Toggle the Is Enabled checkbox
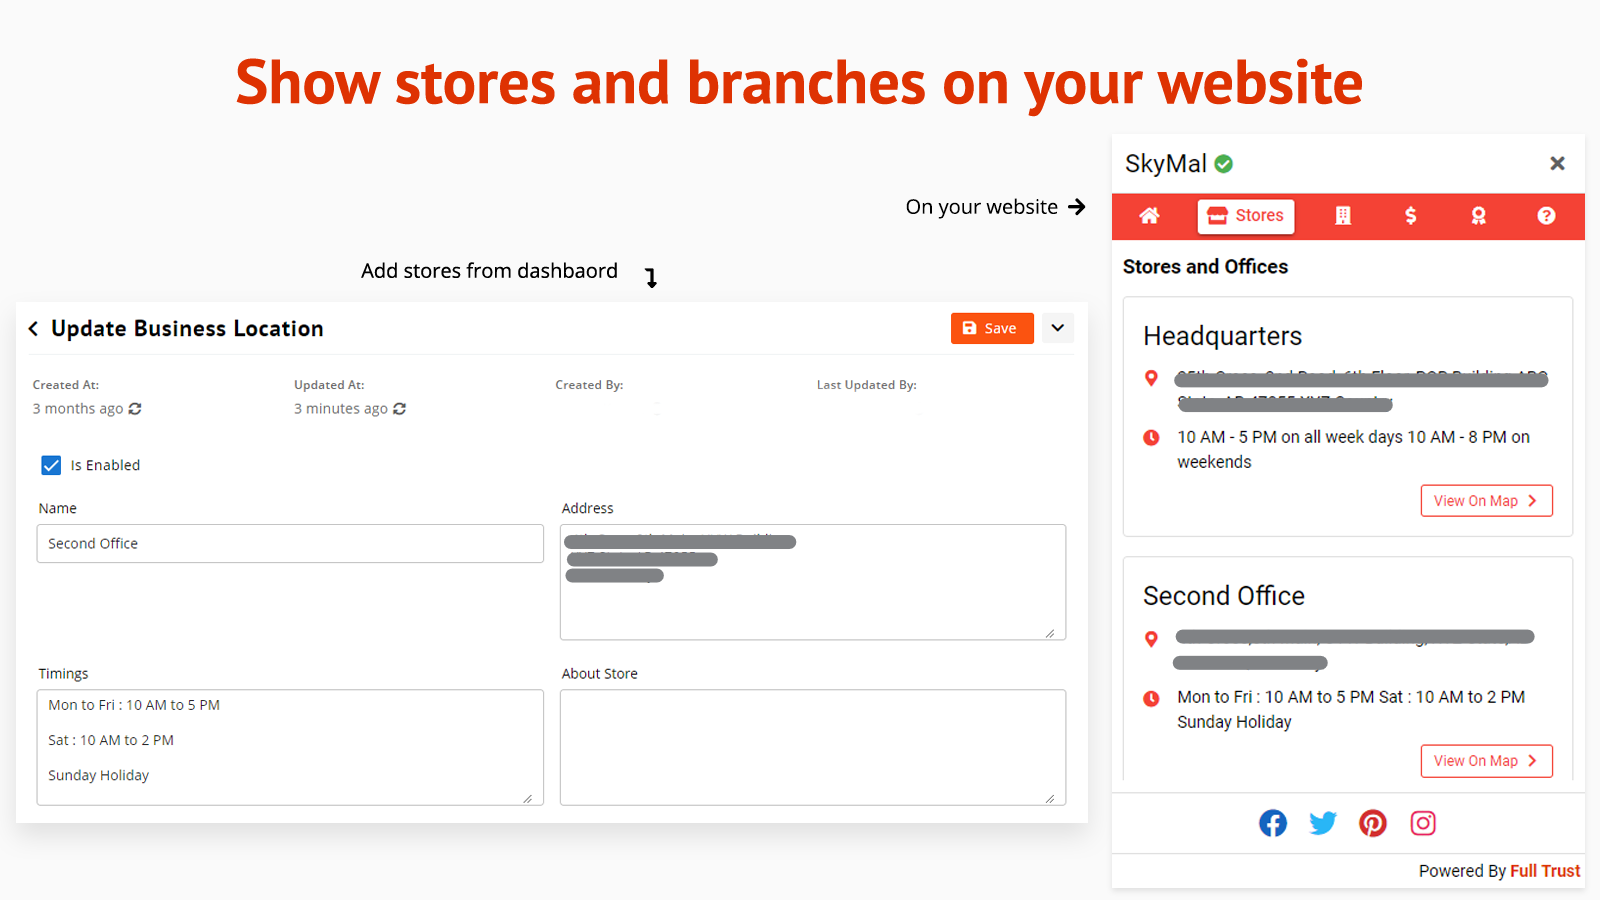Viewport: 1600px width, 900px height. [52, 465]
